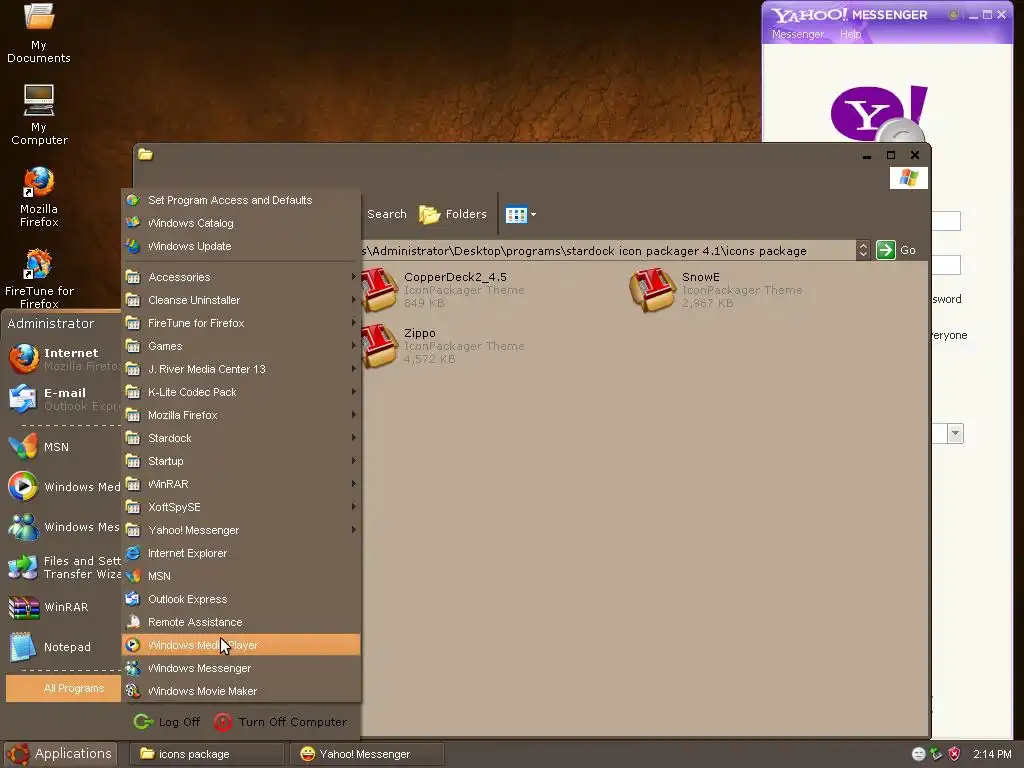The image size is (1024, 768).
Task: Open the Views dropdown in explorer toolbar
Action: [x=520, y=214]
